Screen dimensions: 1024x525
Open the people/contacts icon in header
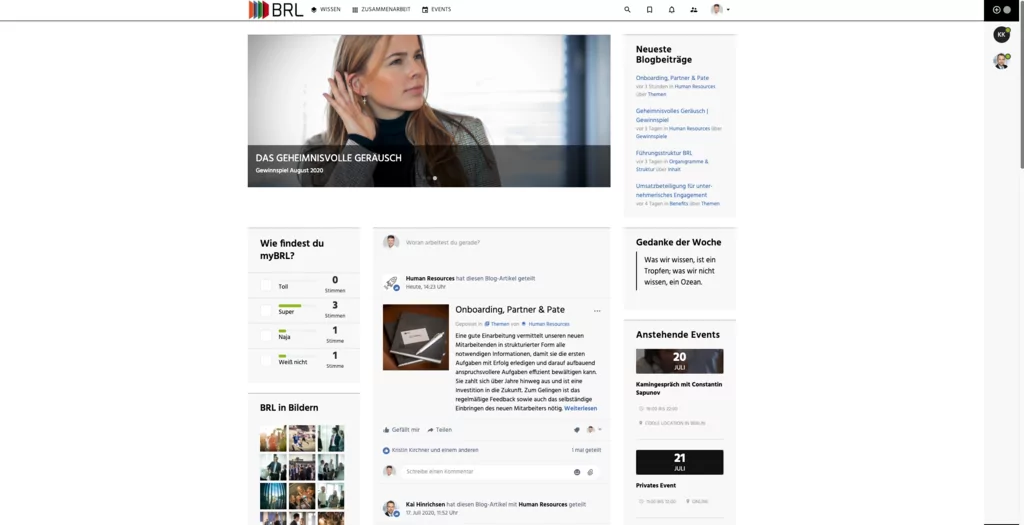pyautogui.click(x=694, y=9)
